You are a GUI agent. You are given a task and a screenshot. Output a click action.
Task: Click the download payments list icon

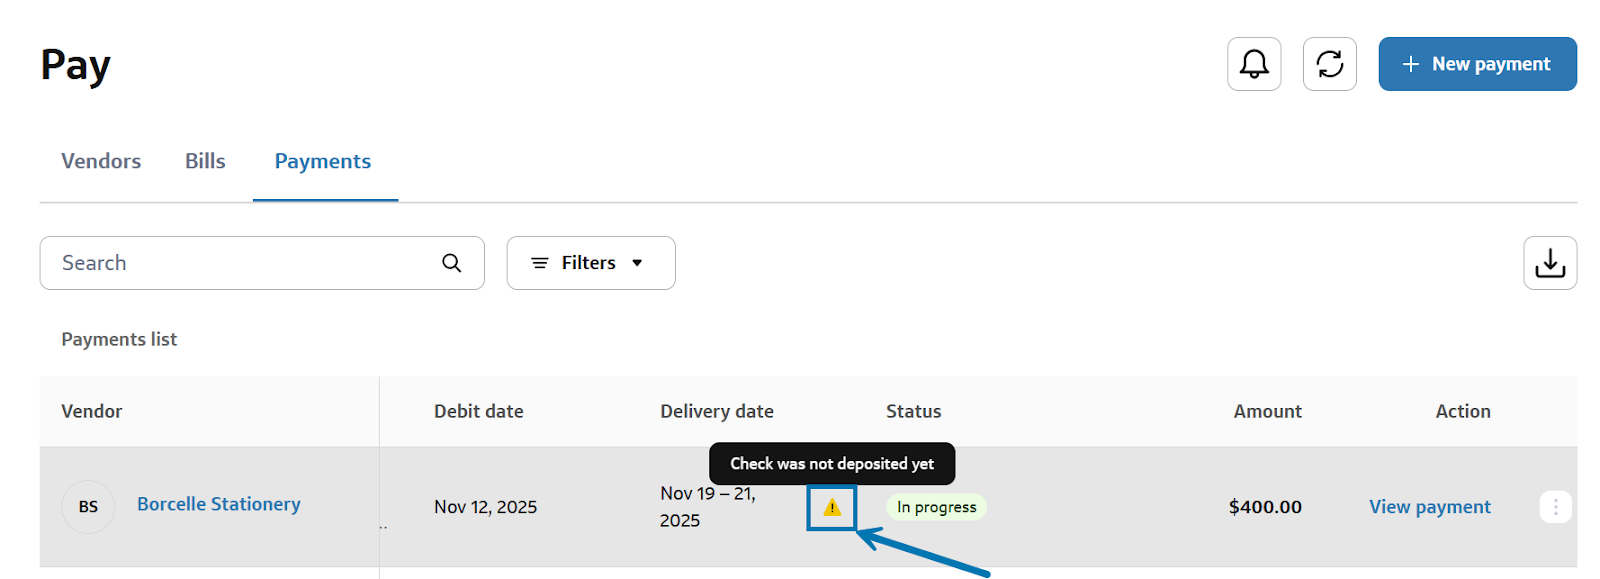pyautogui.click(x=1549, y=263)
